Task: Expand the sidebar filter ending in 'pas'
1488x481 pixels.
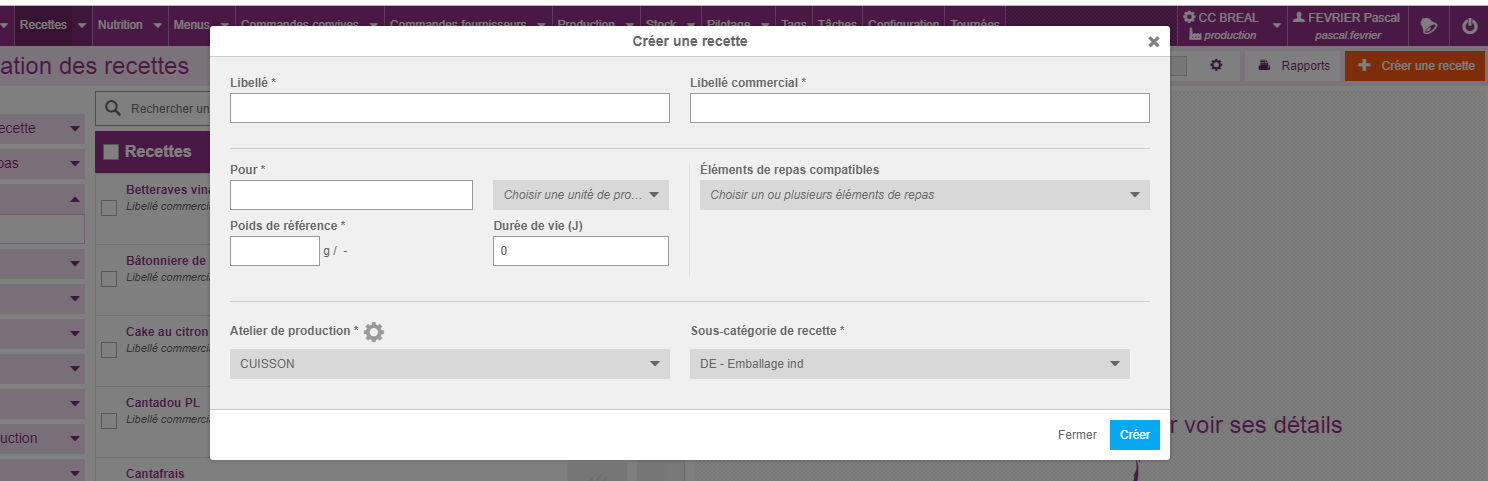Action: 42,163
